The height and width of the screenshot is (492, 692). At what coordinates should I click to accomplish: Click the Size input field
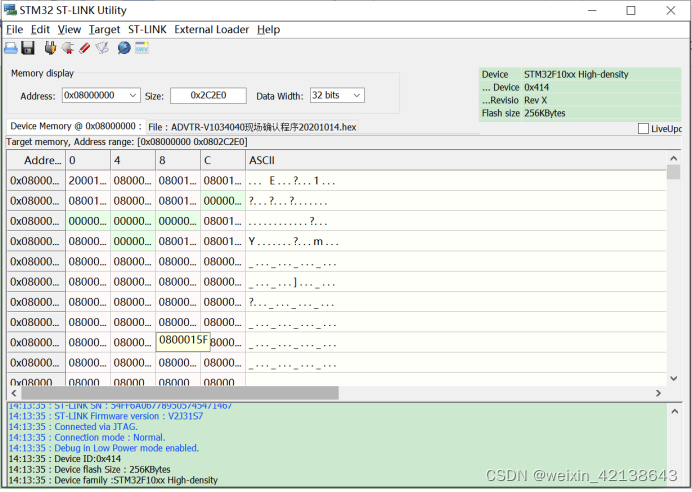(208, 95)
